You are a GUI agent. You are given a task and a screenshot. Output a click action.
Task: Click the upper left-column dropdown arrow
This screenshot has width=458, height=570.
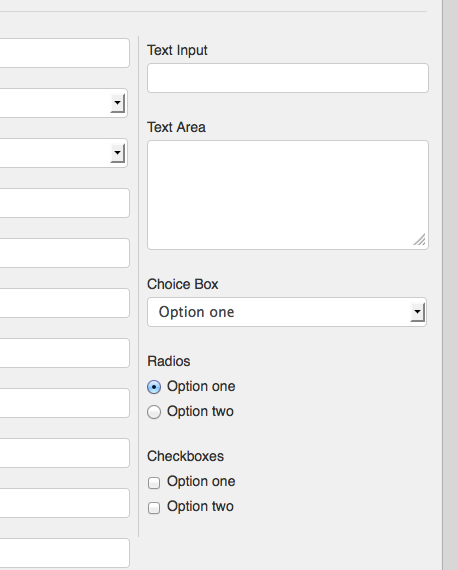click(117, 103)
